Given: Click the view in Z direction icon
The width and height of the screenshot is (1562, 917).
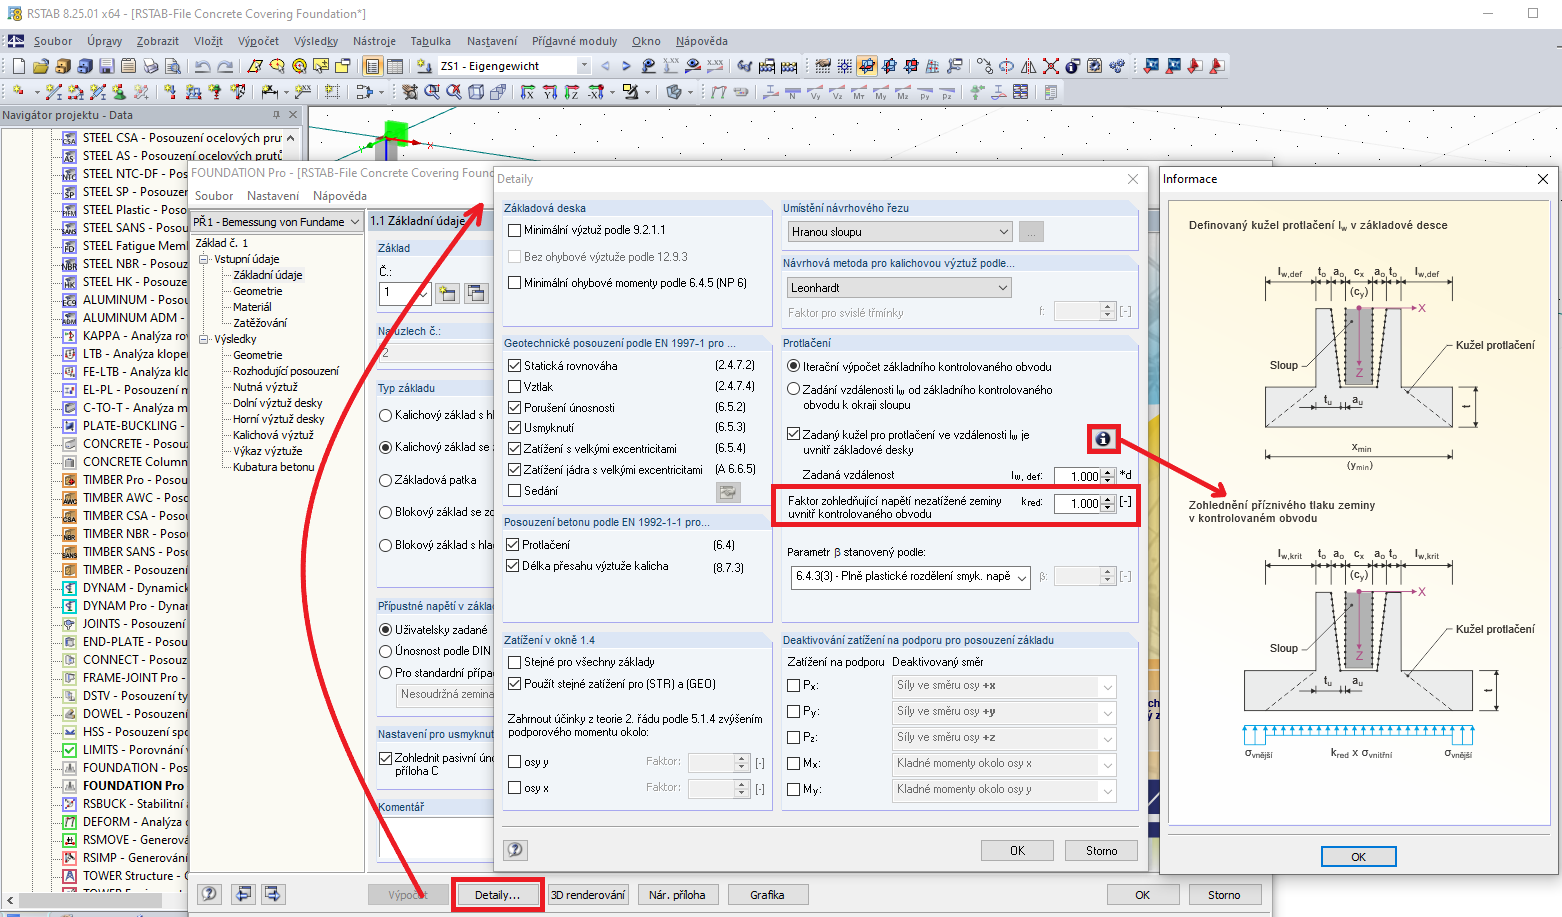Looking at the screenshot, I should 572,92.
